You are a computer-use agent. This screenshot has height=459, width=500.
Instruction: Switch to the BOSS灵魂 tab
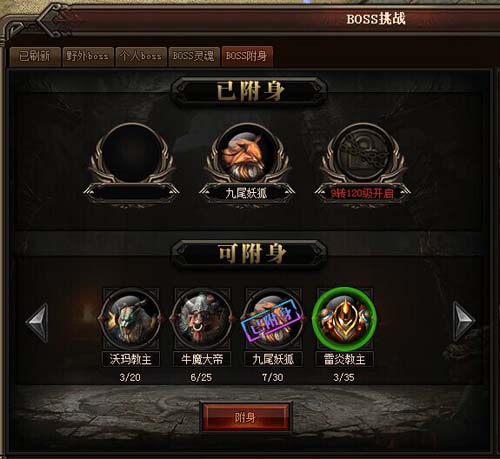193,56
